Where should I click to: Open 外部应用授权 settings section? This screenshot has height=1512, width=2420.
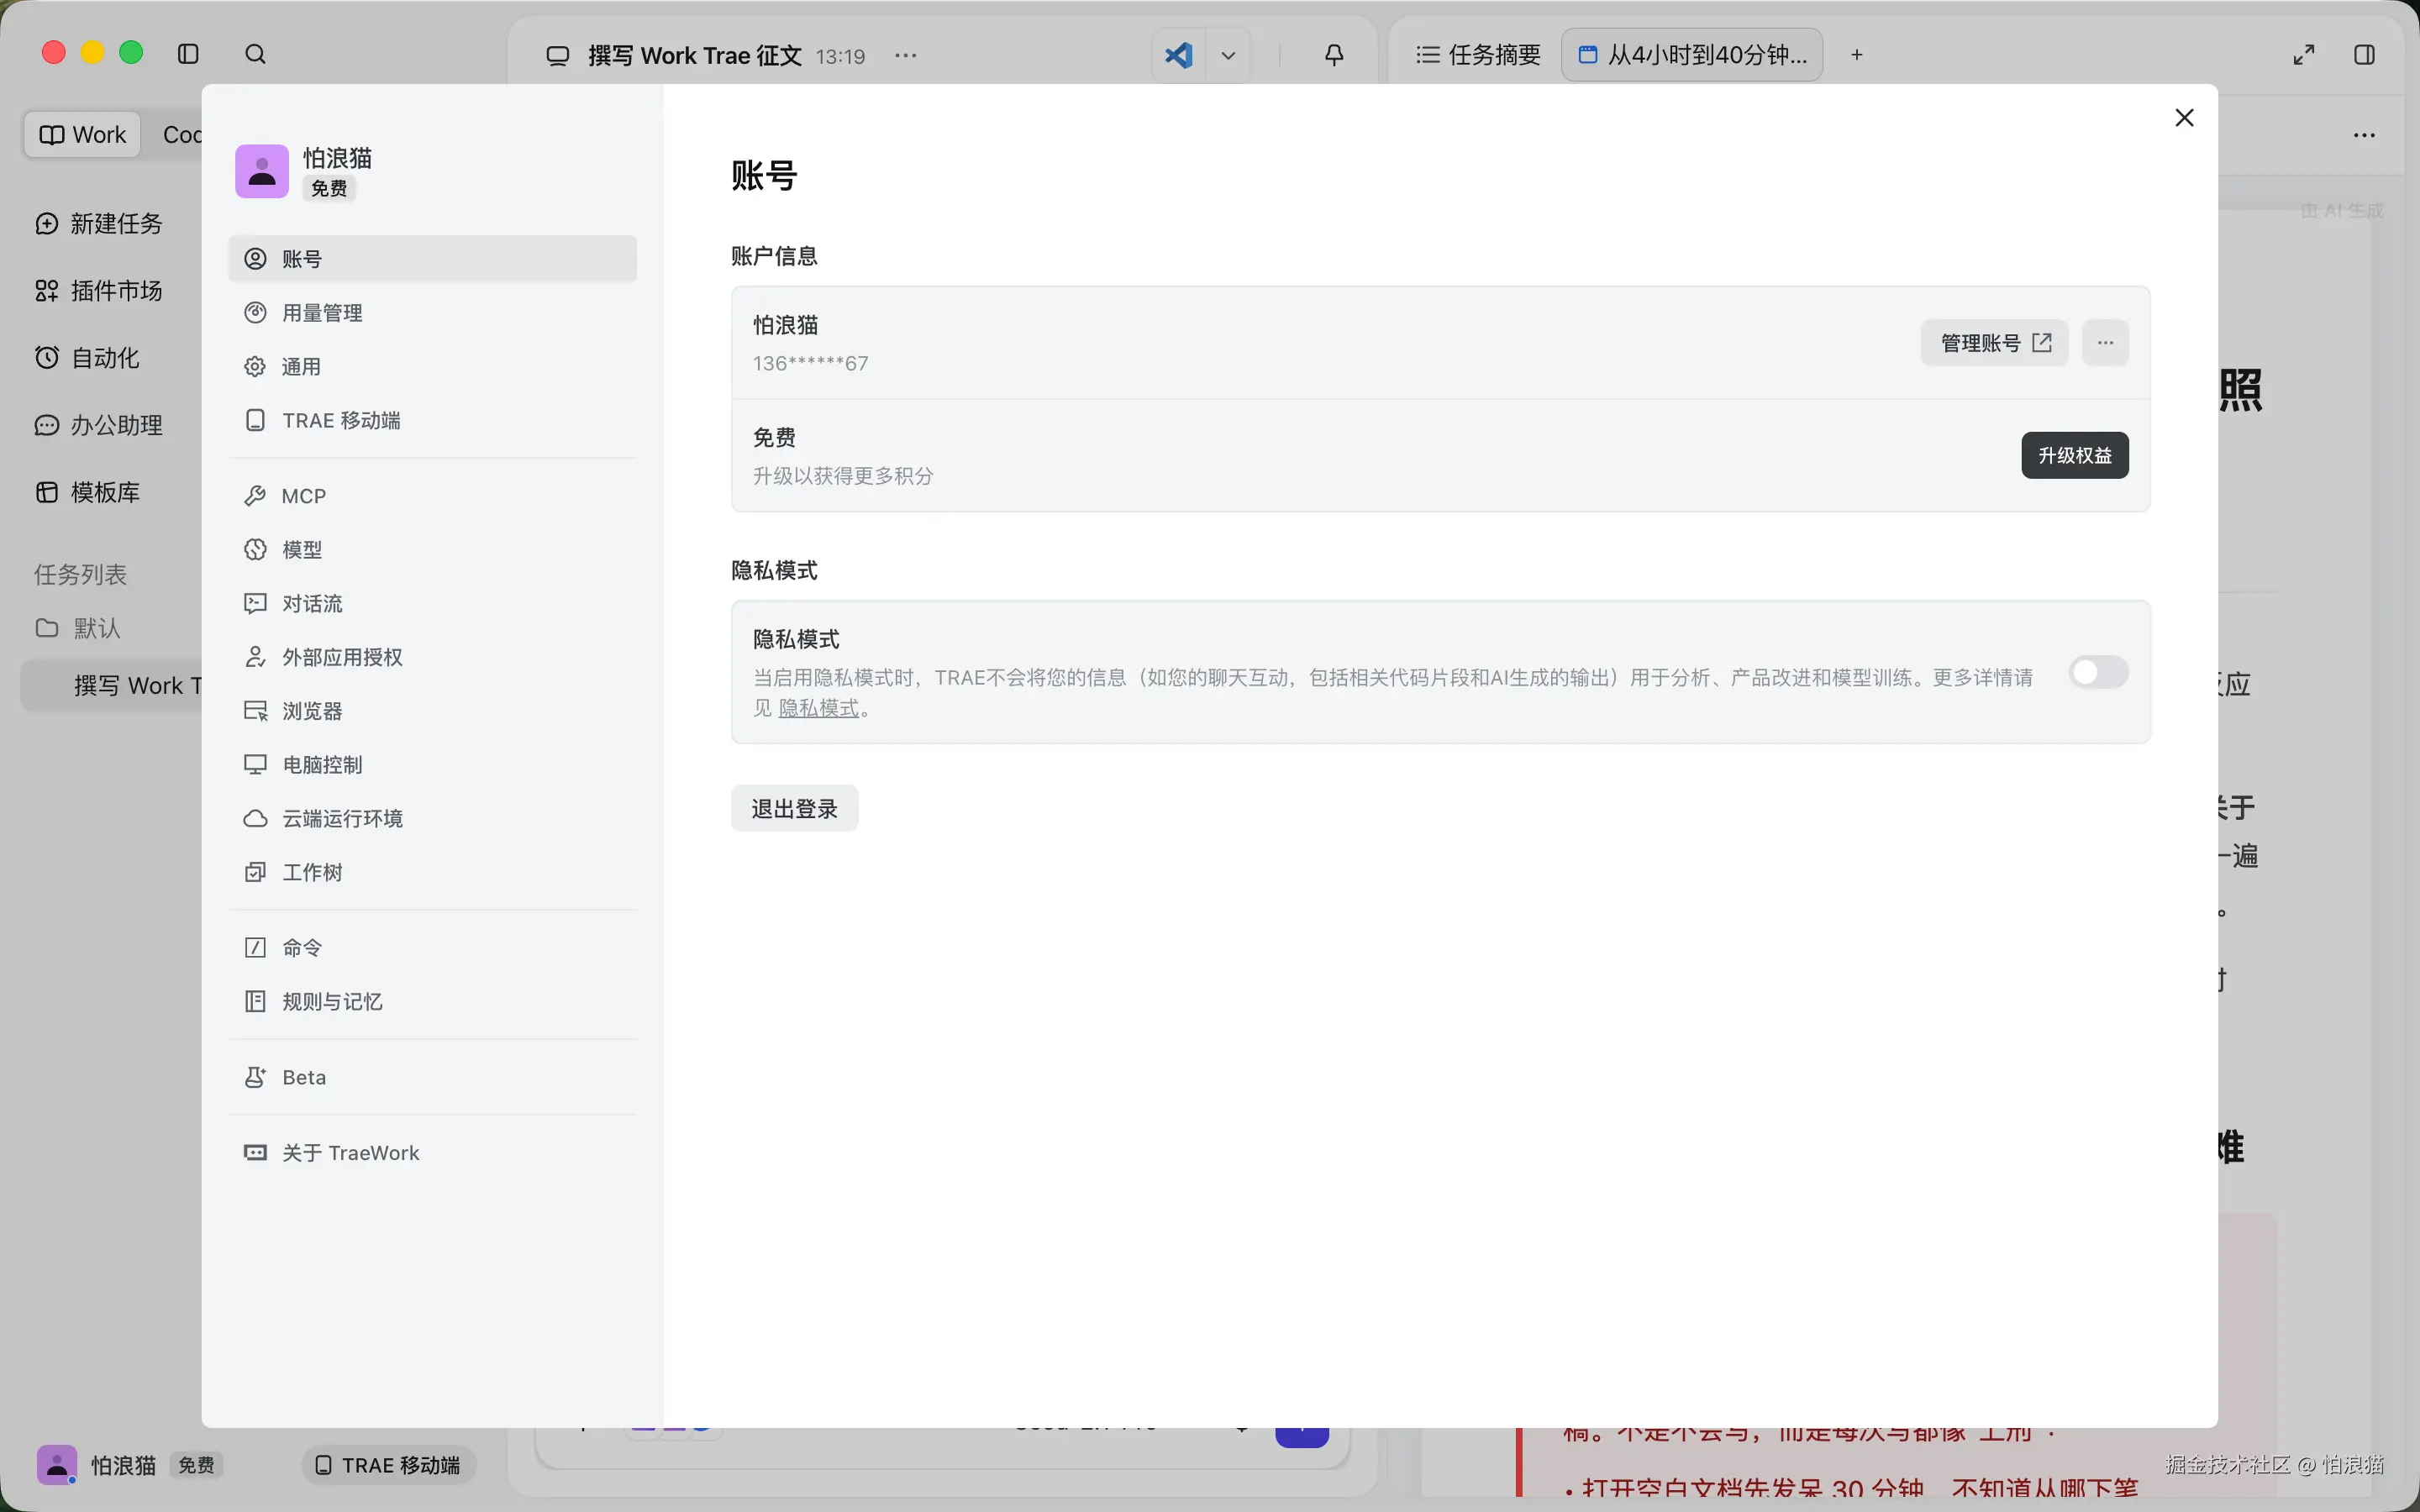coord(432,657)
